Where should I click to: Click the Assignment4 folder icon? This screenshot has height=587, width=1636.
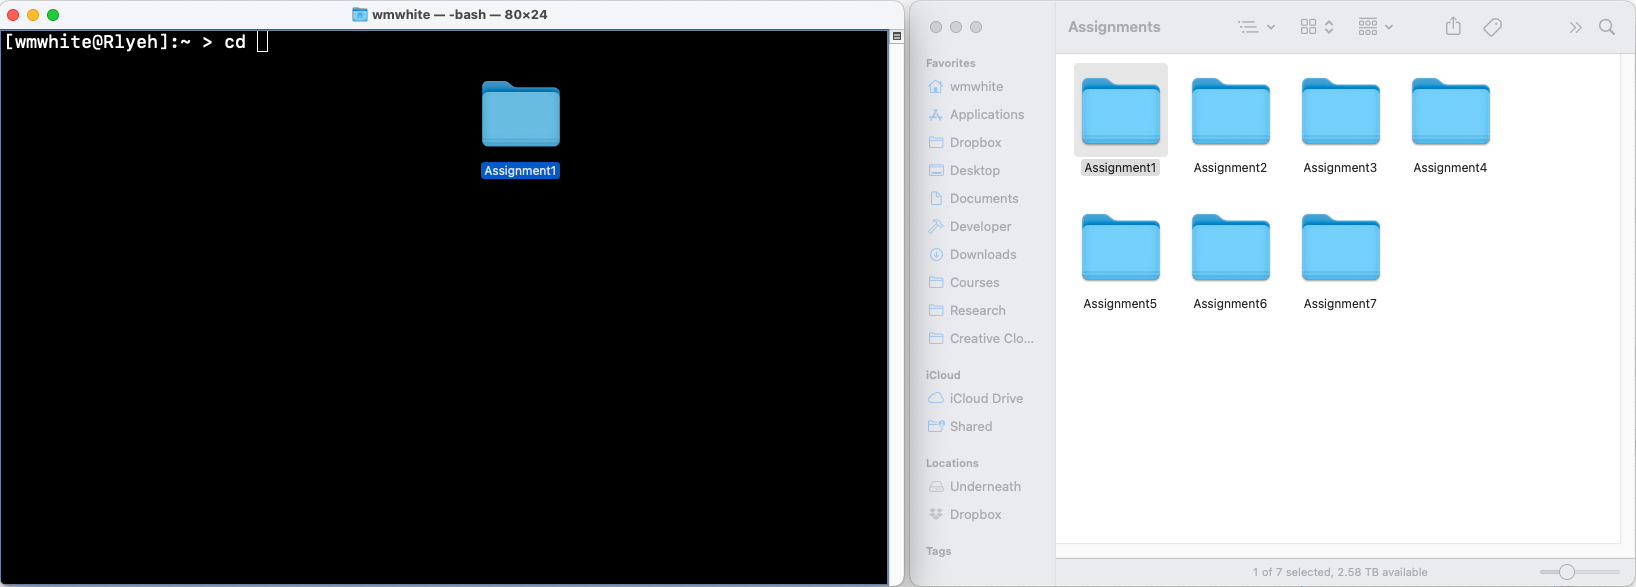[1450, 112]
